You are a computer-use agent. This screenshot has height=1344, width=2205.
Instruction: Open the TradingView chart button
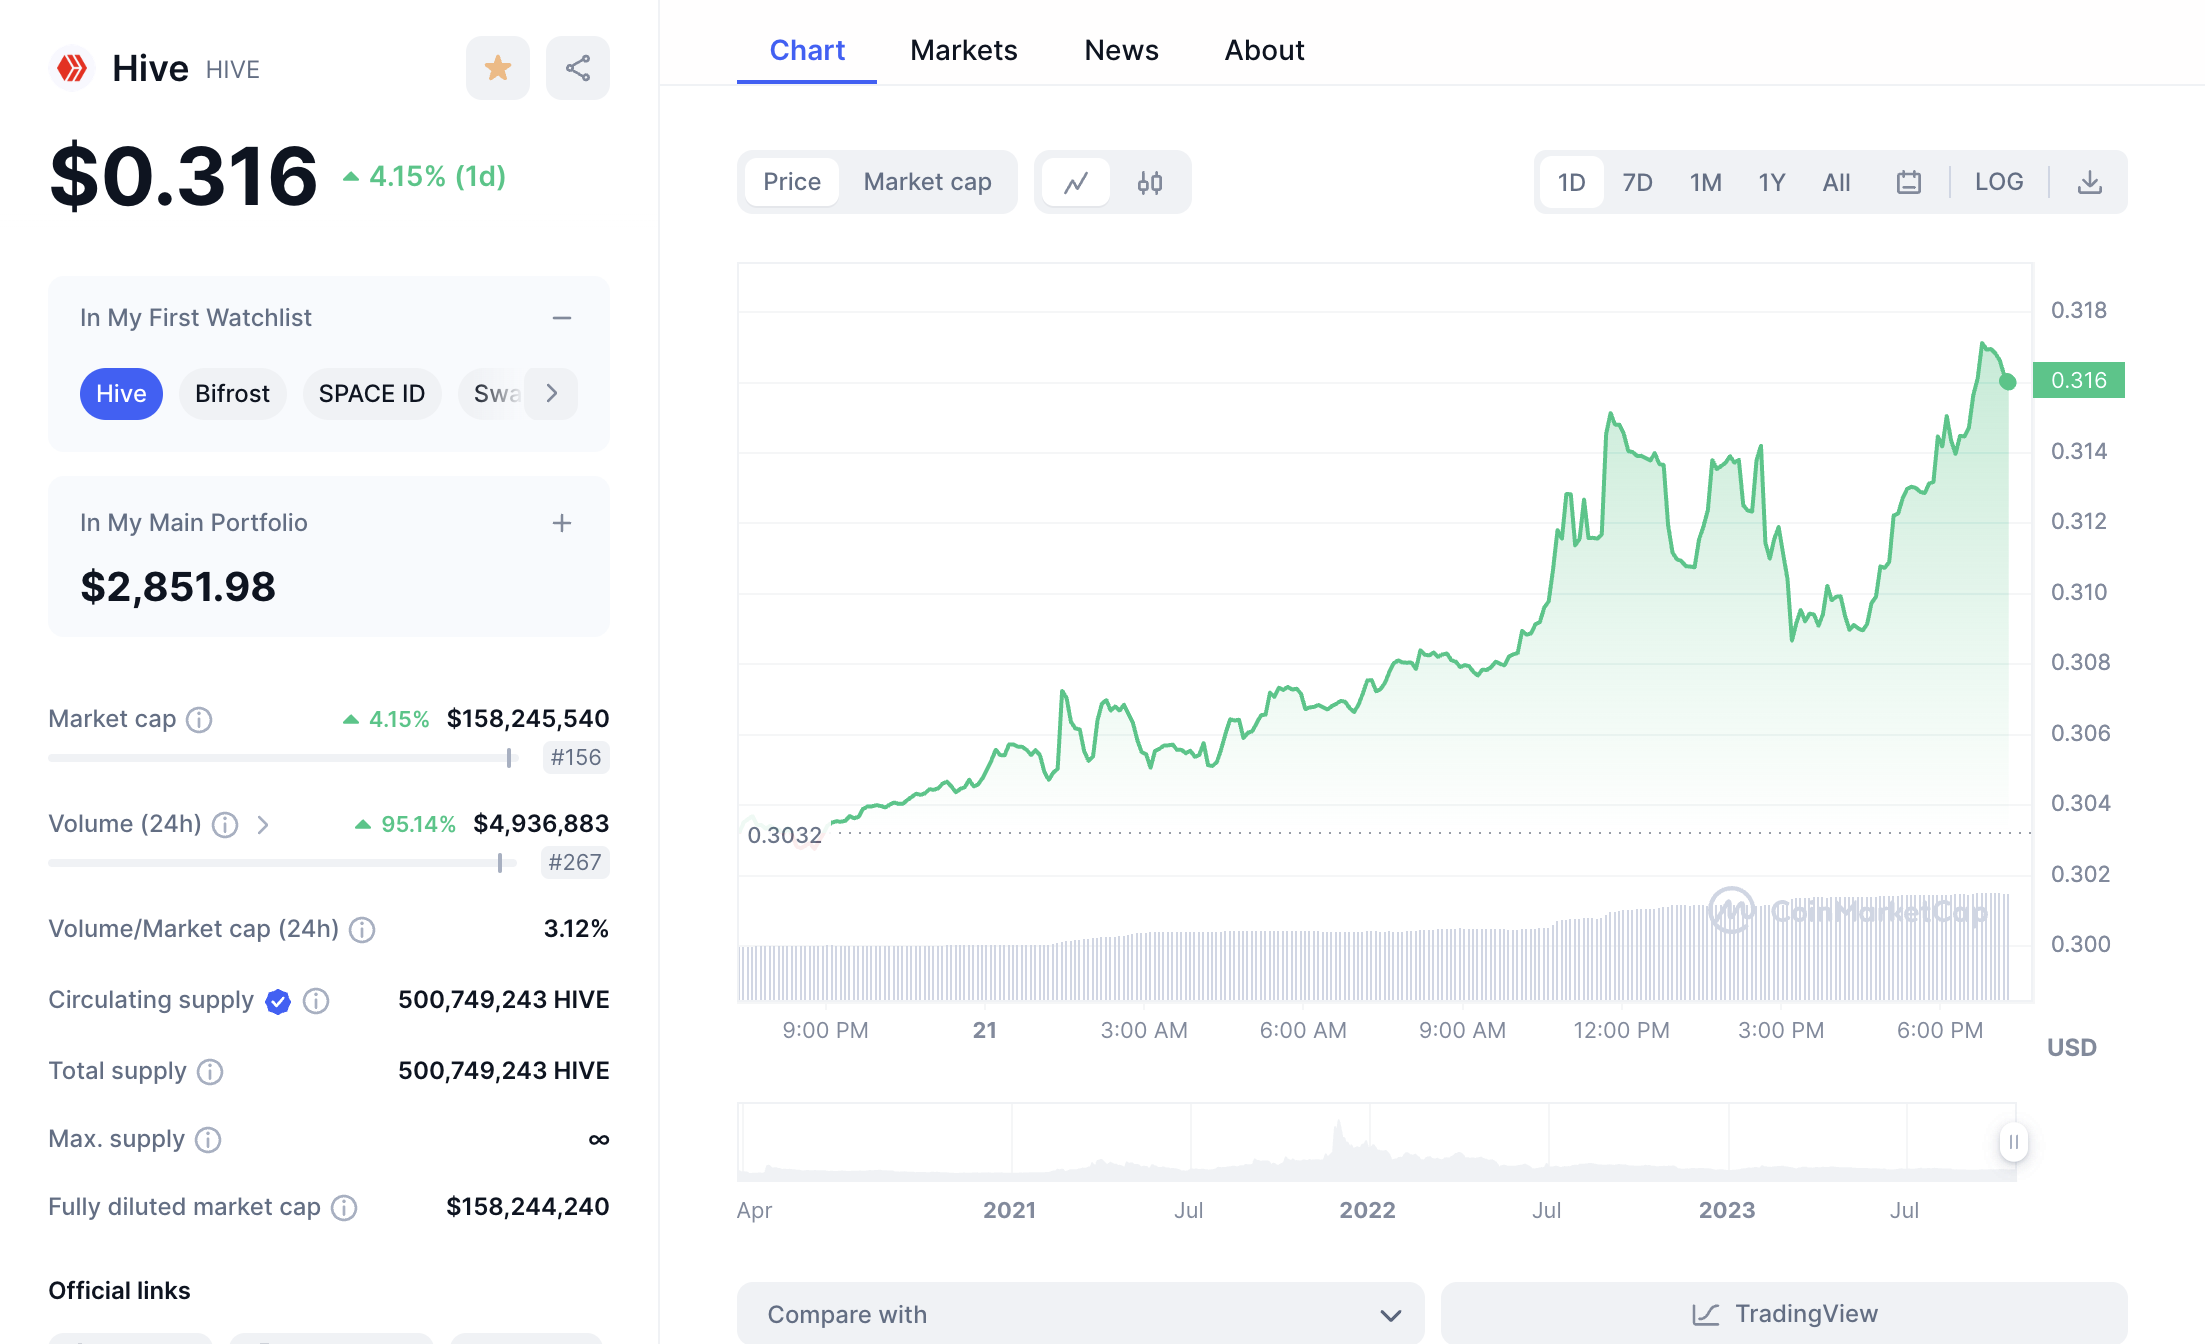coord(1784,1314)
